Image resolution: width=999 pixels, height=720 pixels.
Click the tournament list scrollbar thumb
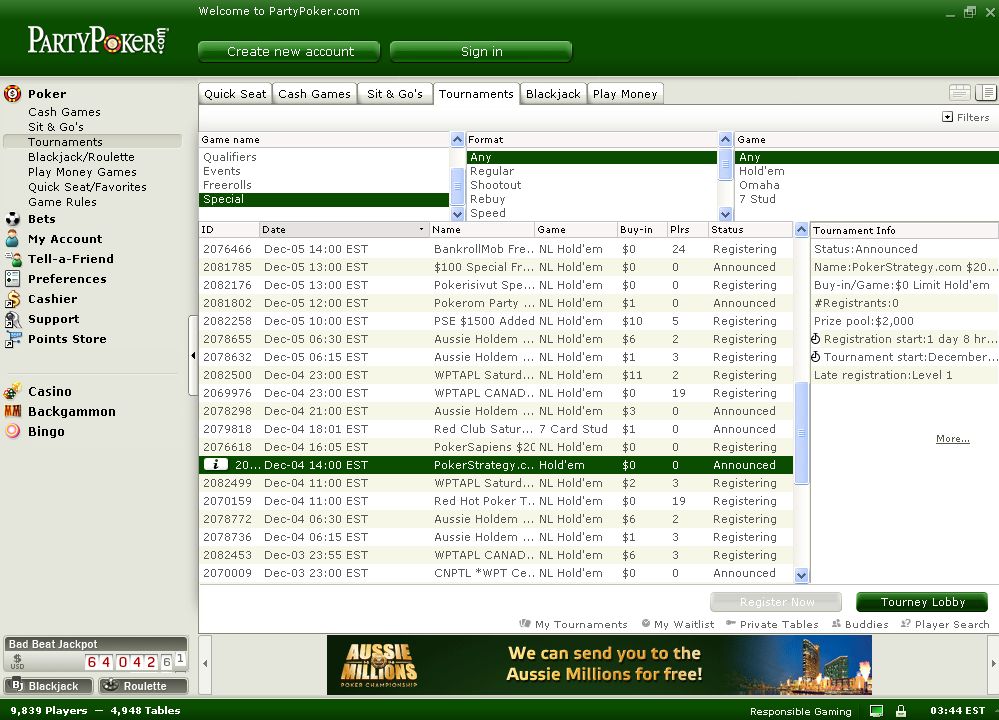pos(801,433)
